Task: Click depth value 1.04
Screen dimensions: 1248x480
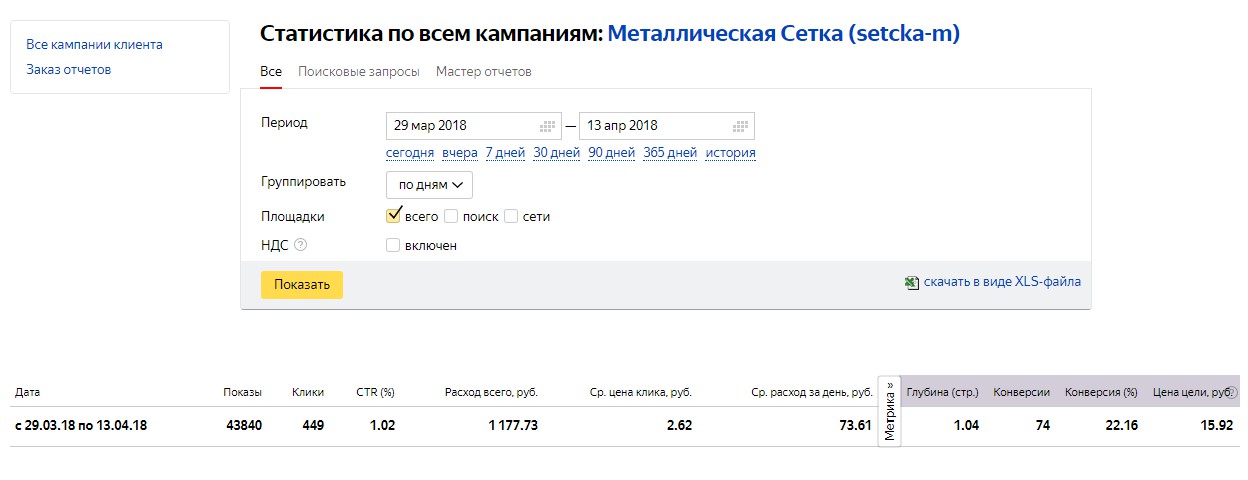Action: coord(965,425)
